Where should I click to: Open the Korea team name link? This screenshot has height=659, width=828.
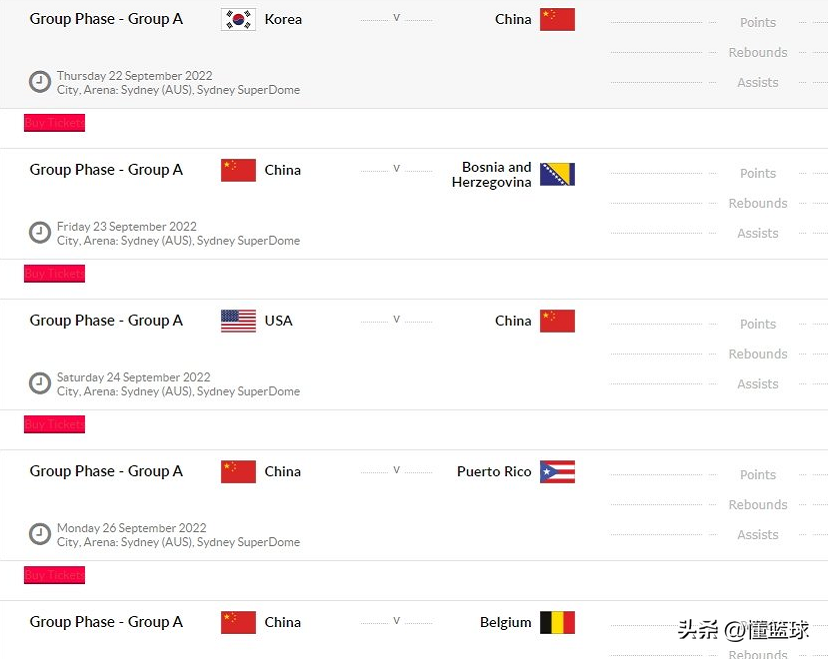(x=283, y=19)
